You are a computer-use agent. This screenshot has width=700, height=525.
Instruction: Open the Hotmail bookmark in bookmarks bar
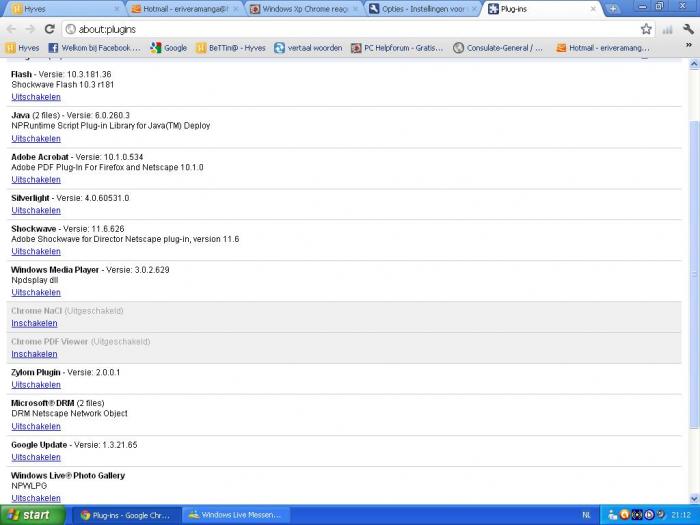pyautogui.click(x=603, y=48)
